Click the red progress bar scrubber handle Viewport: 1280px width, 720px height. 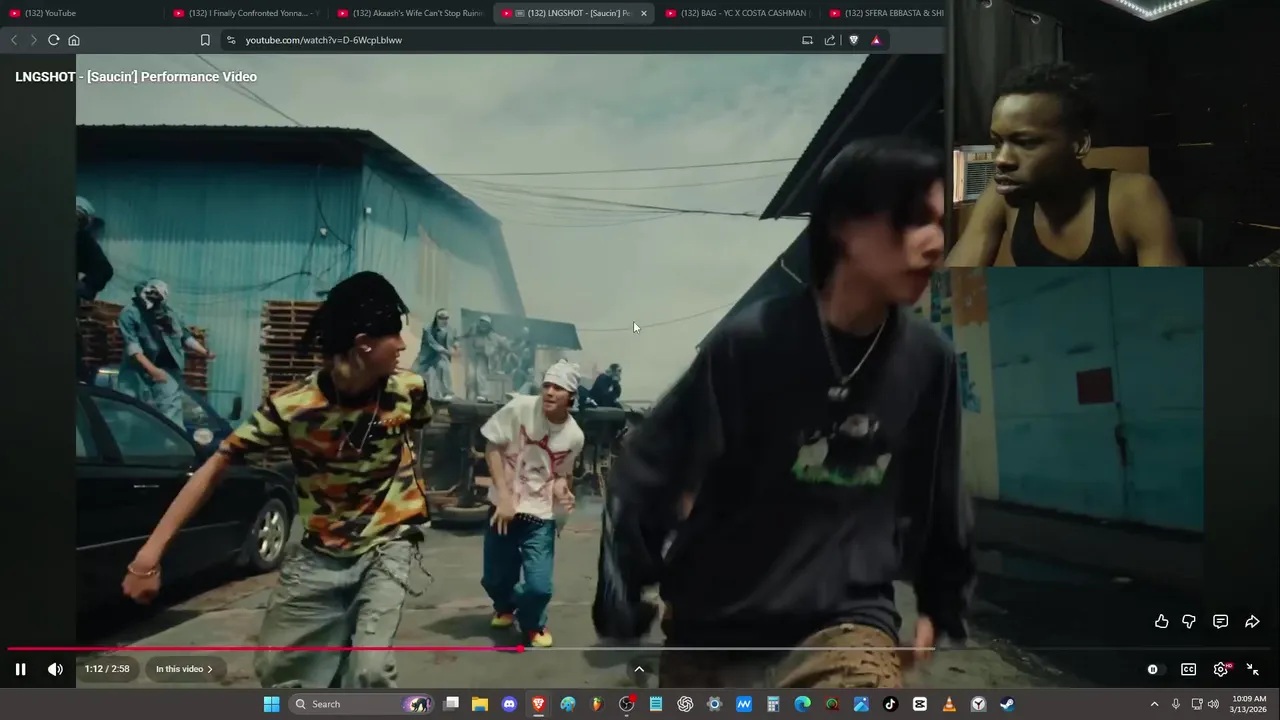coord(520,649)
